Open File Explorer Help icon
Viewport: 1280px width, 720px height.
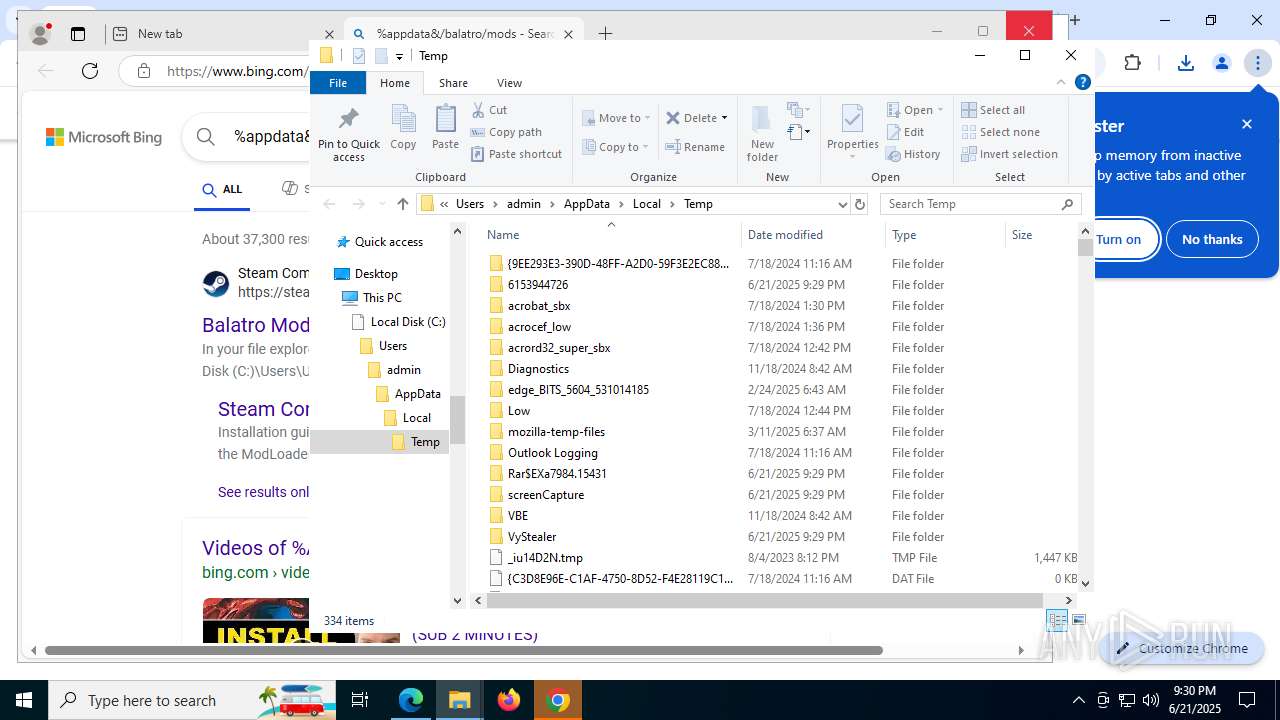tap(1082, 83)
